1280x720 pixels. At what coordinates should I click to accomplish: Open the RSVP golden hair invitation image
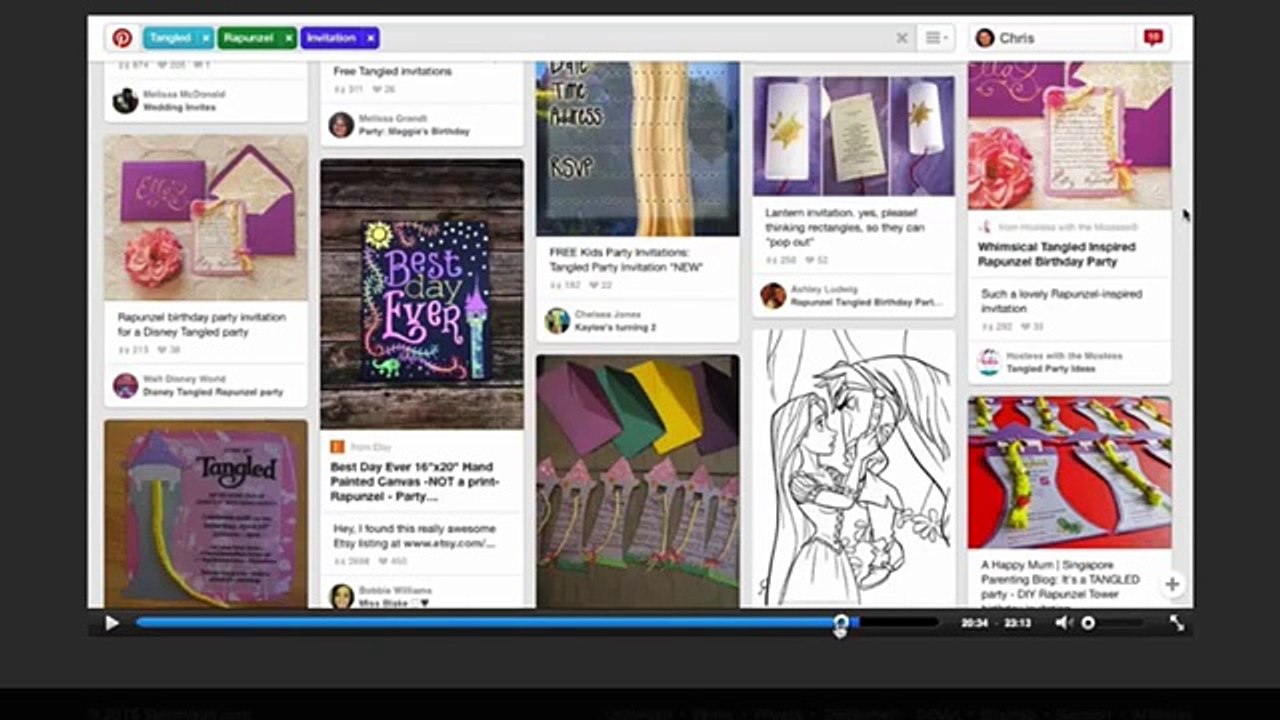click(x=638, y=149)
